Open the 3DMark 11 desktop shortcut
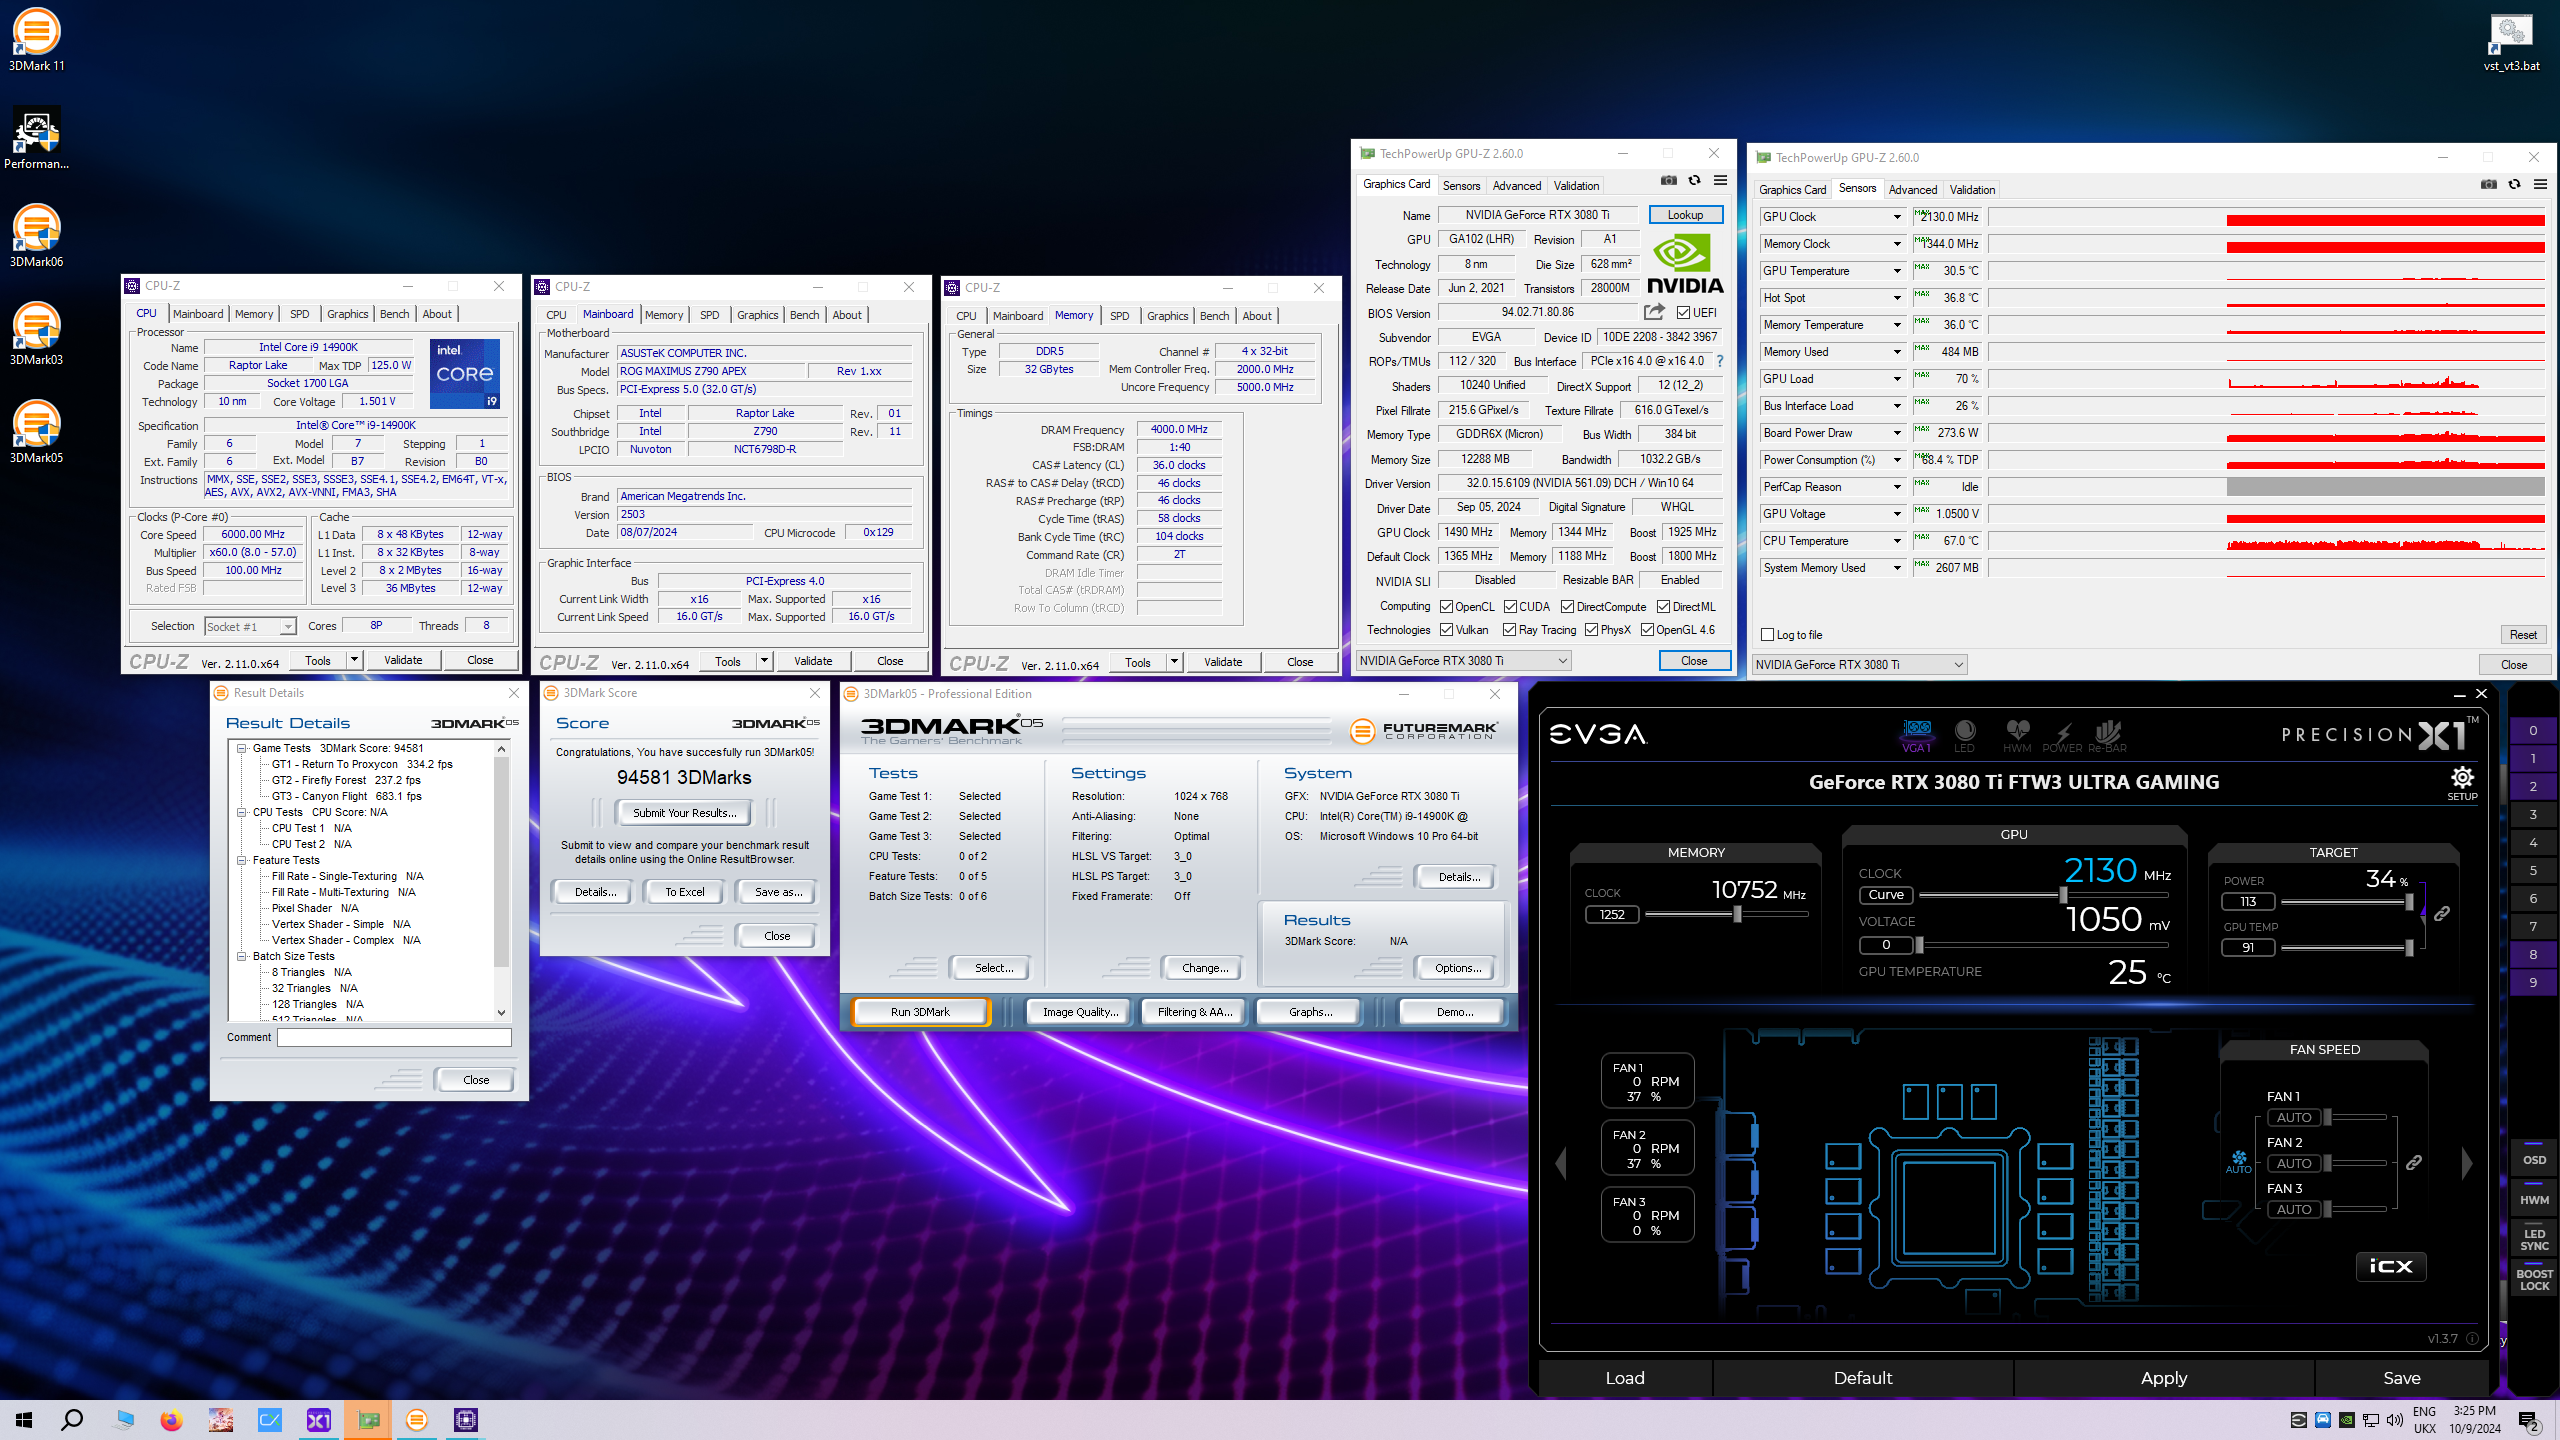The width and height of the screenshot is (2560, 1440). 37,40
